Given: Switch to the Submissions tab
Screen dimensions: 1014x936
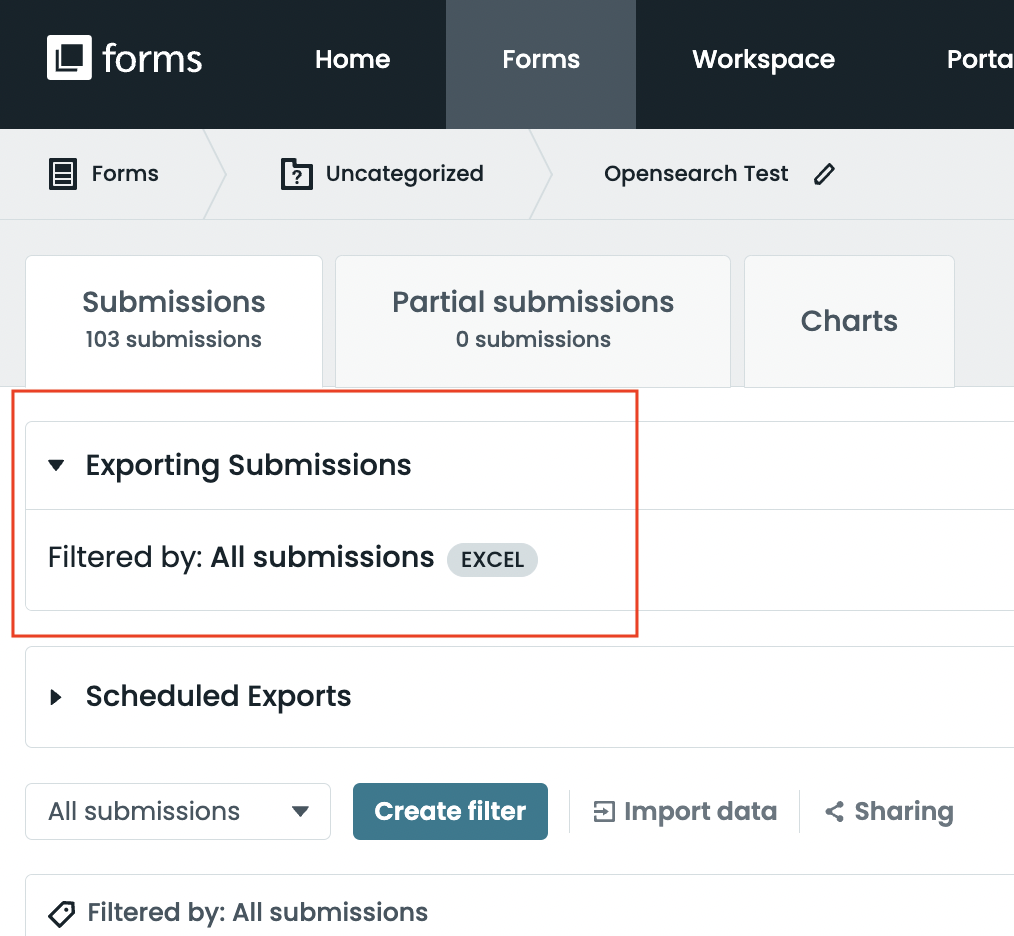Looking at the screenshot, I should coord(174,320).
